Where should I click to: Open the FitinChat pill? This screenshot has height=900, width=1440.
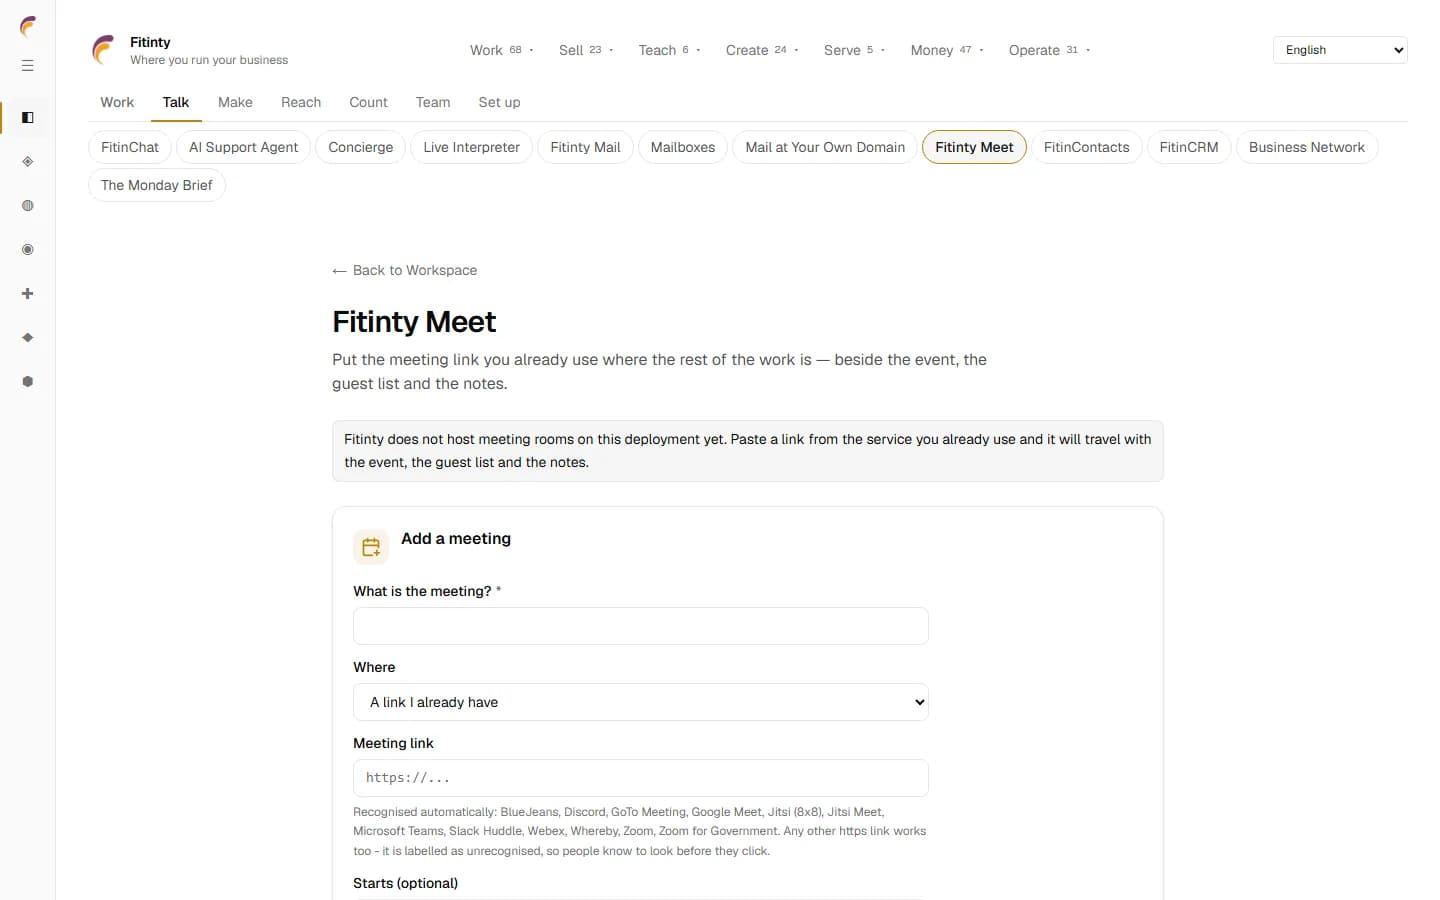[130, 147]
